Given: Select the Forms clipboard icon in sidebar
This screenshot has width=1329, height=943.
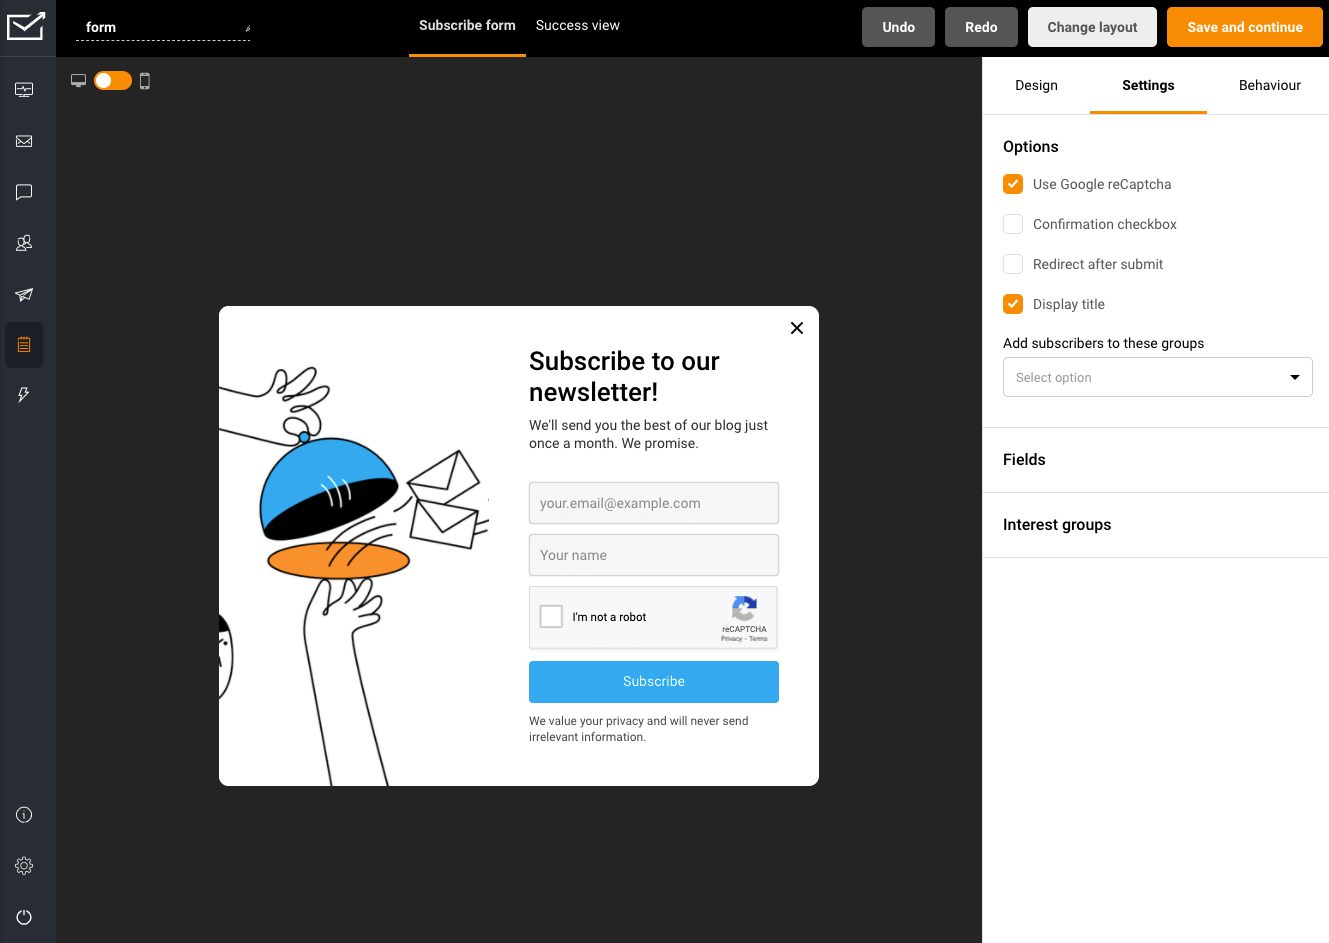Looking at the screenshot, I should pos(24,345).
